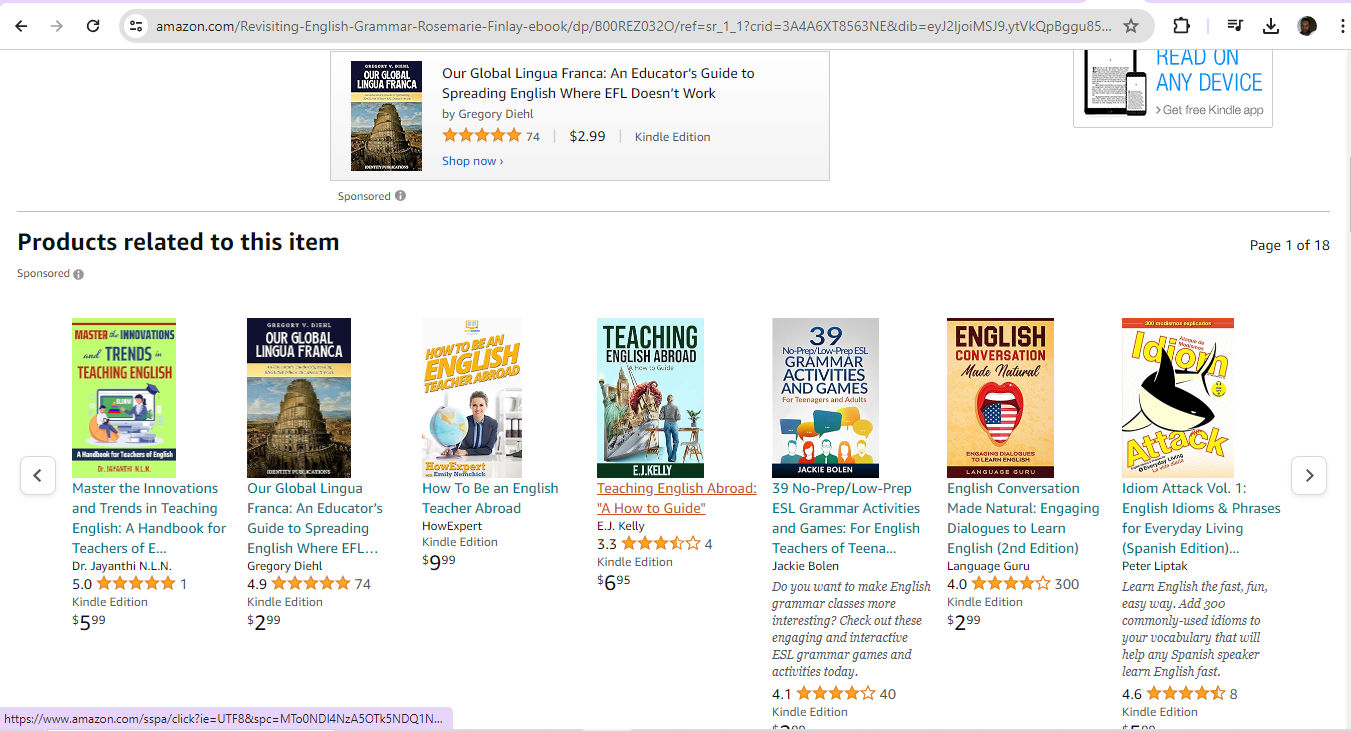Open the Chrome extensions puzzle icon
The image size is (1351, 731).
(x=1181, y=27)
